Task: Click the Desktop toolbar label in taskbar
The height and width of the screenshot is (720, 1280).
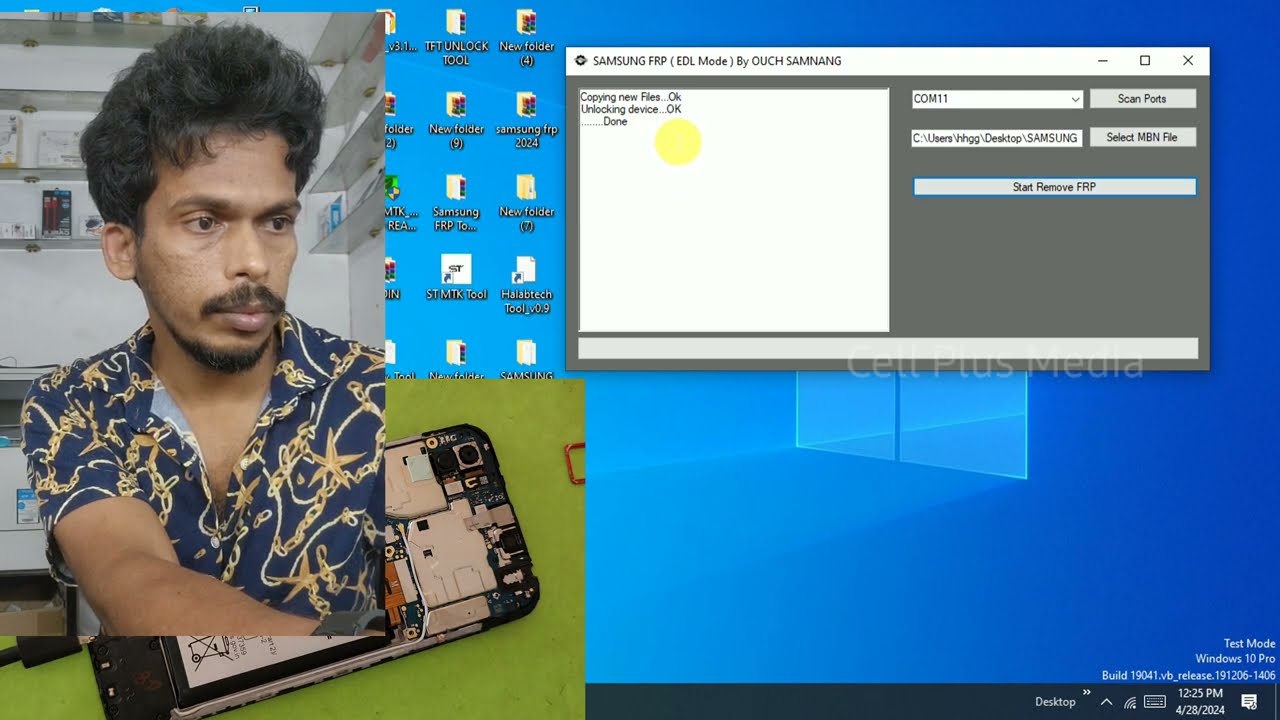Action: coord(1055,702)
